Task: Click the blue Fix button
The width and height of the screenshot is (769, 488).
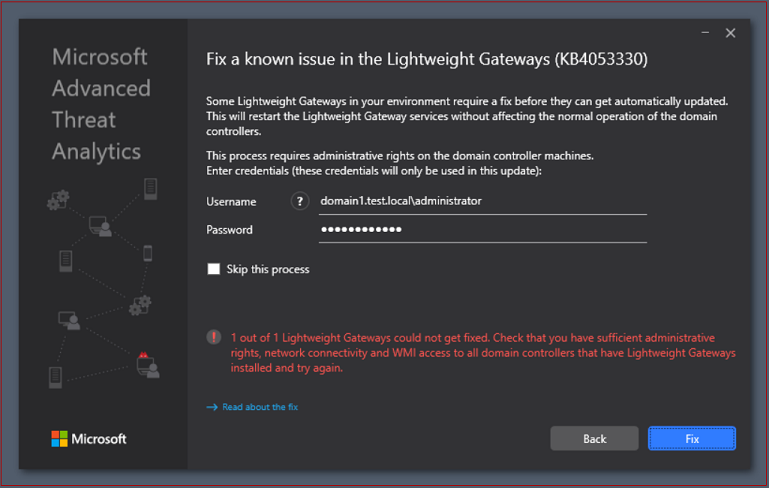Action: point(692,438)
